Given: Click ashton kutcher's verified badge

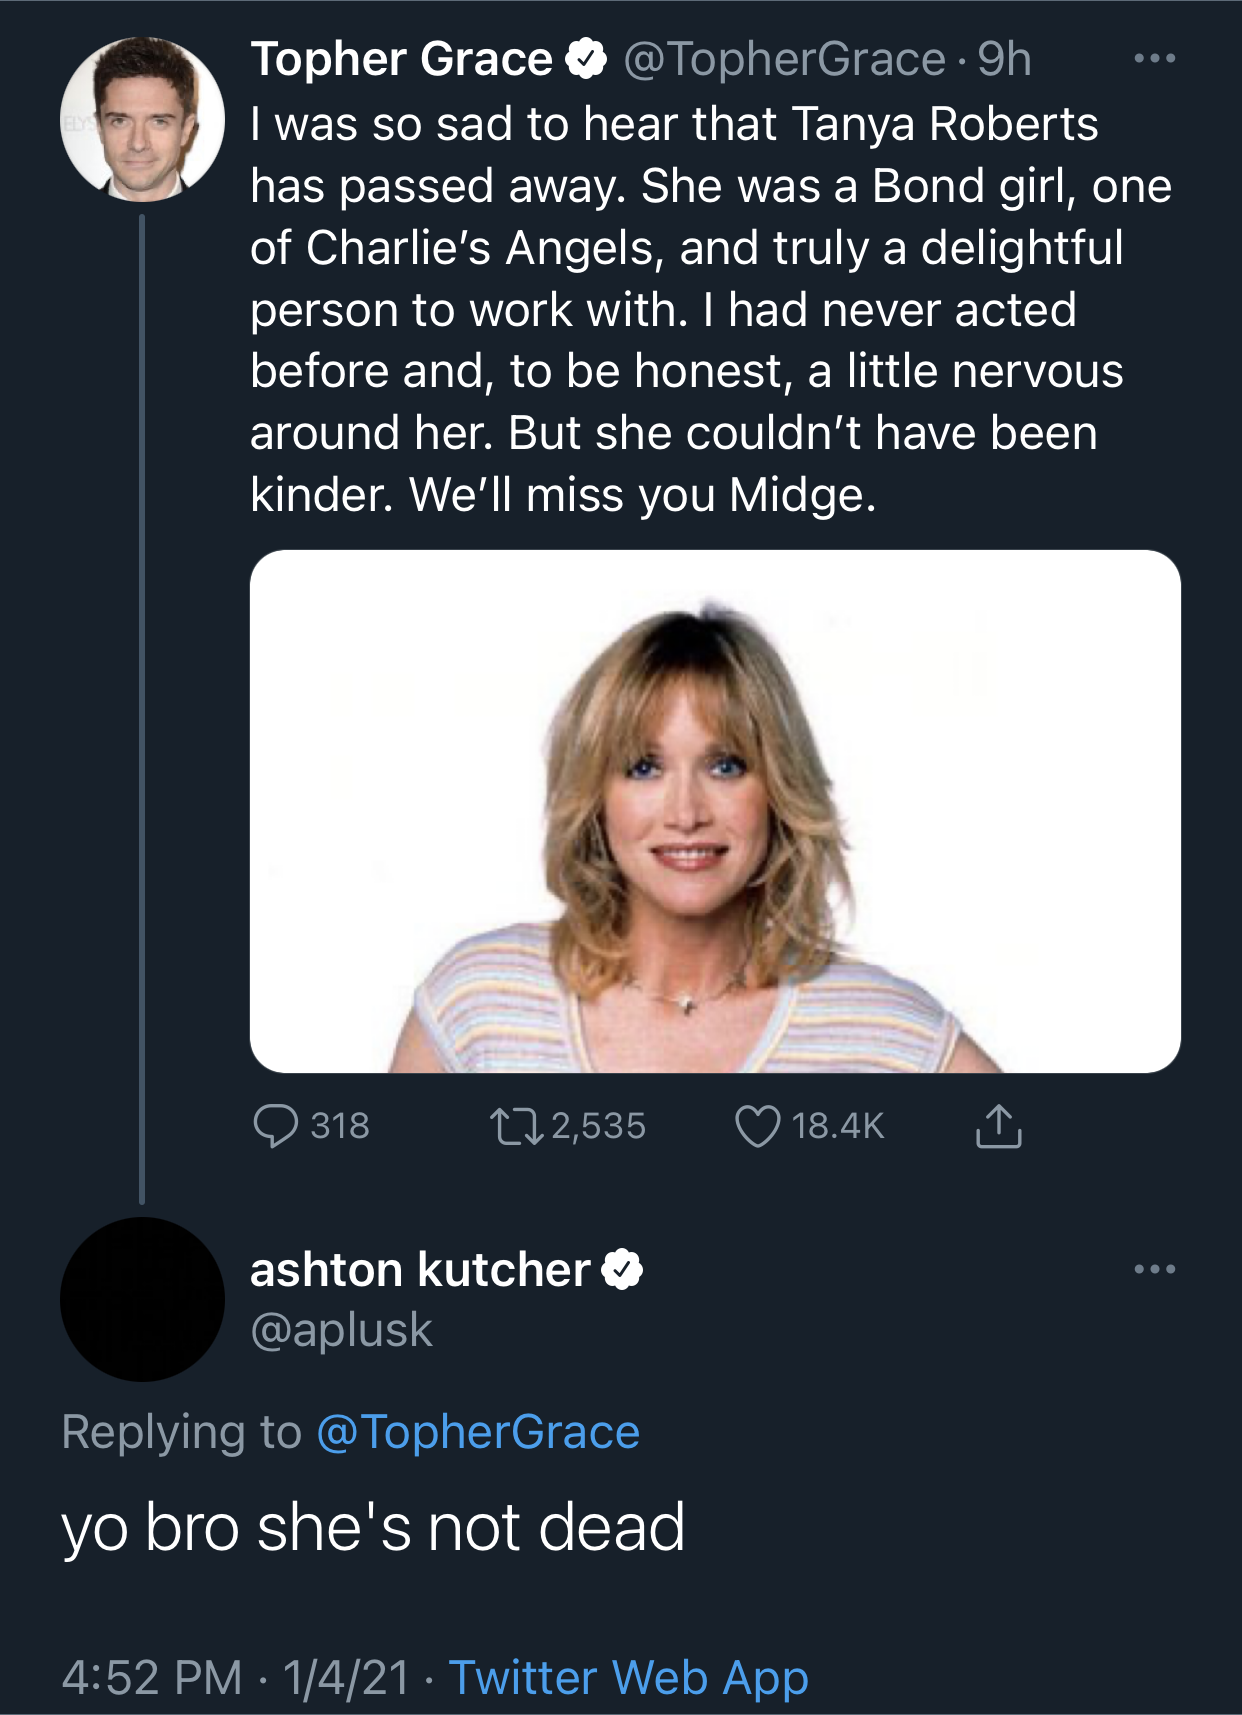Looking at the screenshot, I should 622,1270.
